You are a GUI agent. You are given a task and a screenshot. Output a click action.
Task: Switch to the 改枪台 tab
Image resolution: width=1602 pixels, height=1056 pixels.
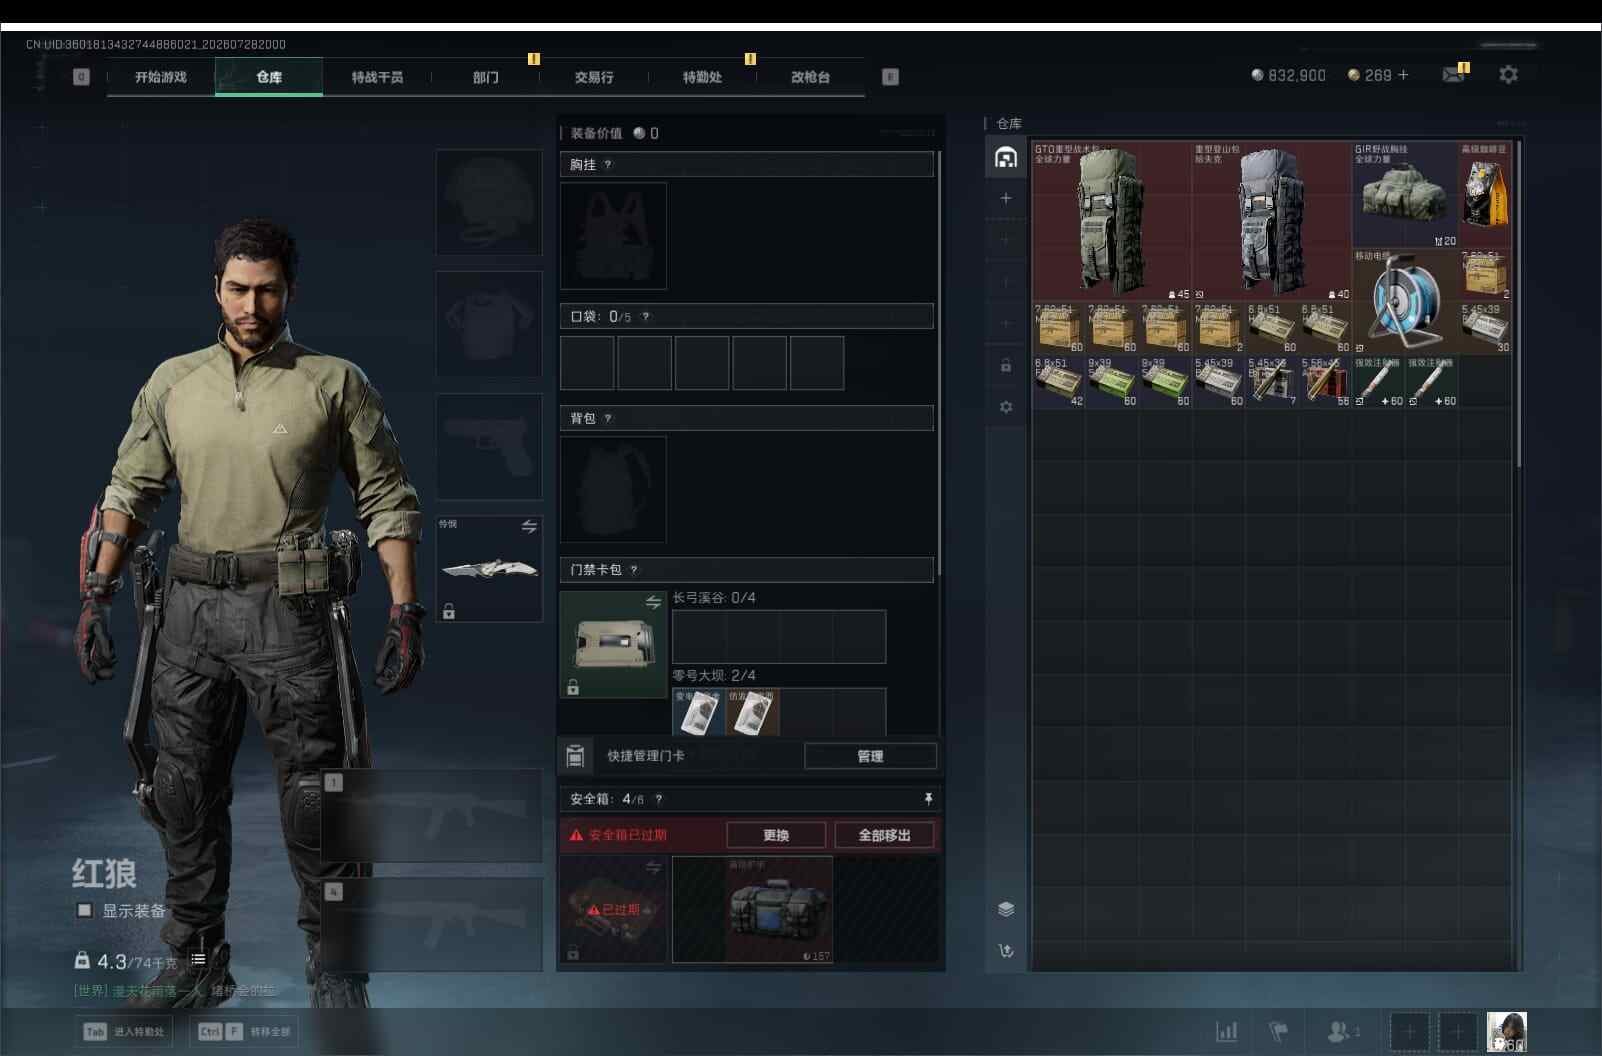pos(810,77)
